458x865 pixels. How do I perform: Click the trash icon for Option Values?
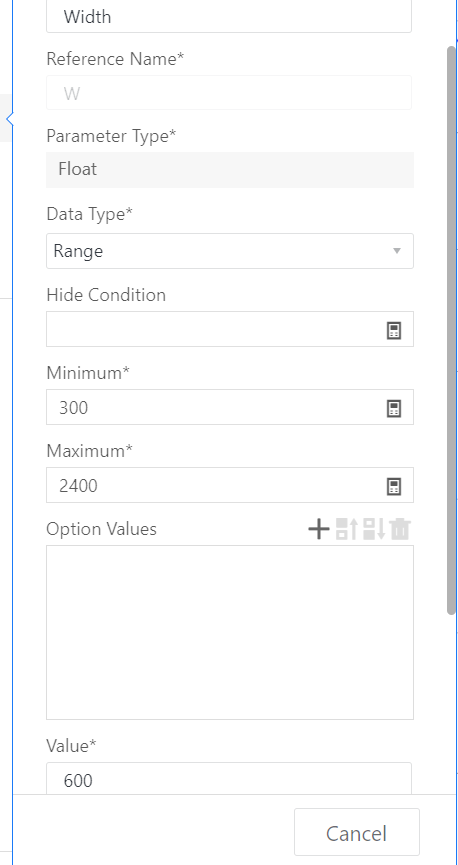400,529
